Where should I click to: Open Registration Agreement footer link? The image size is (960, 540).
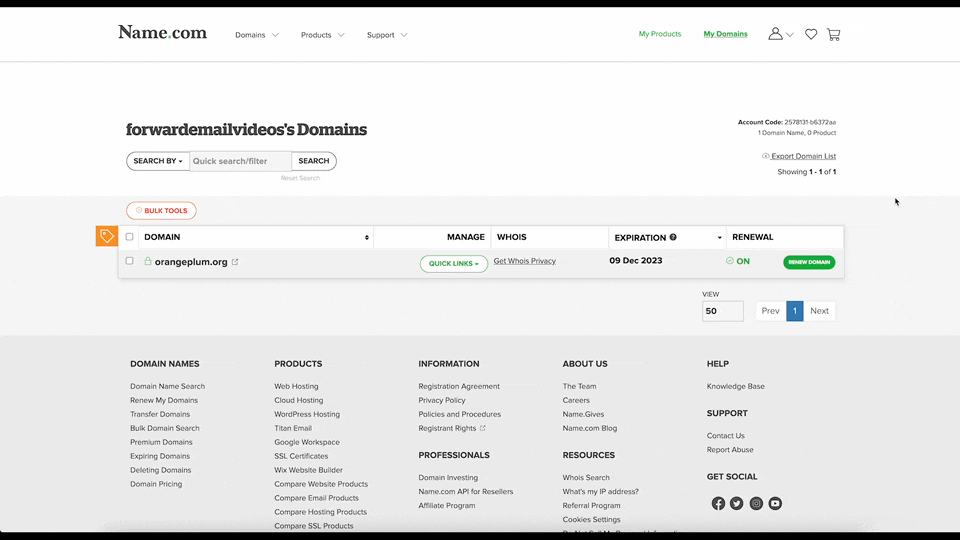point(459,386)
